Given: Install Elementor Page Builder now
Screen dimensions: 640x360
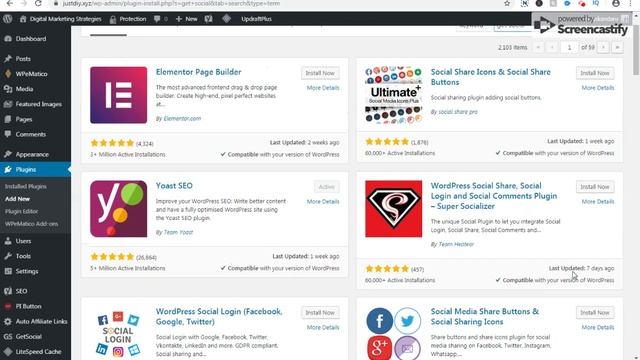Looking at the screenshot, I should 320,73.
